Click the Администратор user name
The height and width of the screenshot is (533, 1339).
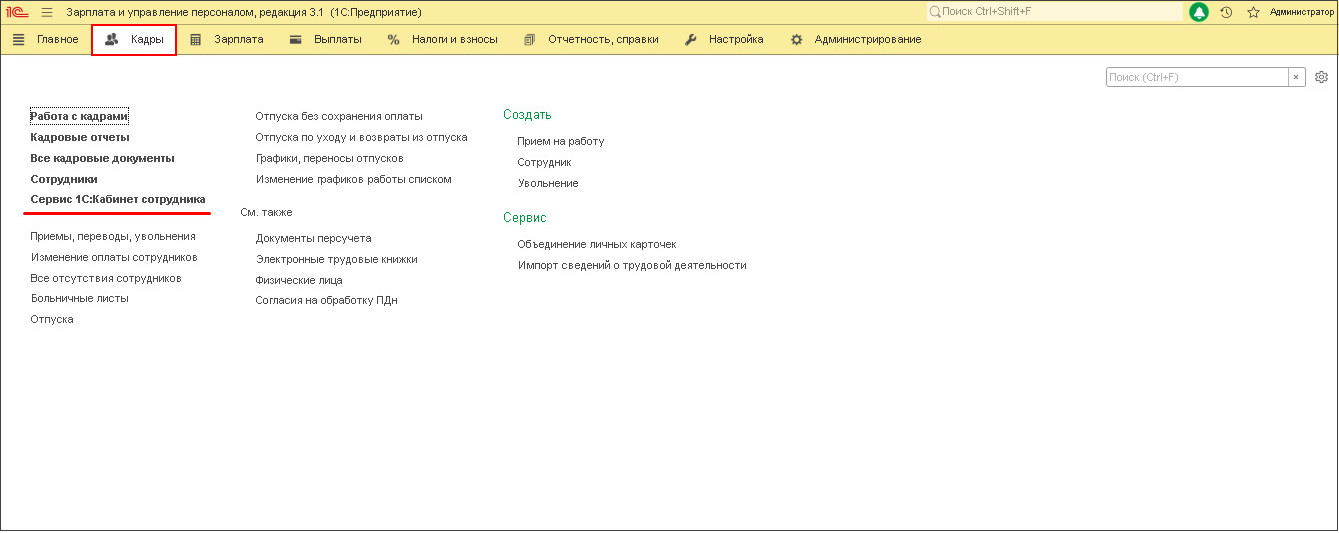[1301, 12]
